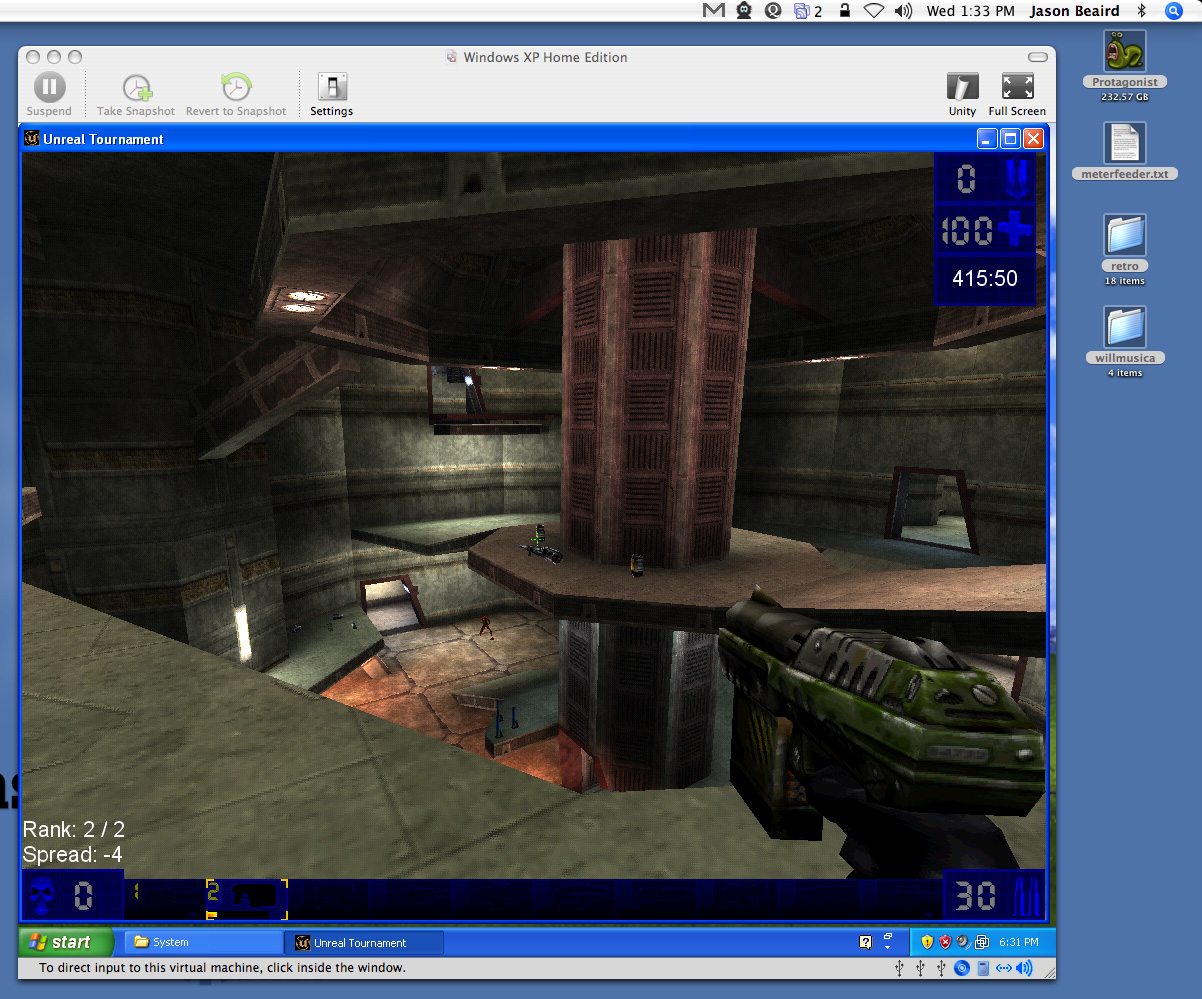Switch to Unity view
This screenshot has height=999, width=1202.
click(x=962, y=95)
